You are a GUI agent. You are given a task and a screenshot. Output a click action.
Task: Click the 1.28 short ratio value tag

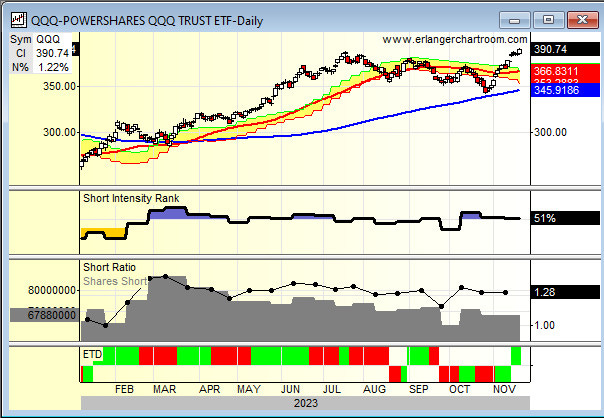pos(565,292)
